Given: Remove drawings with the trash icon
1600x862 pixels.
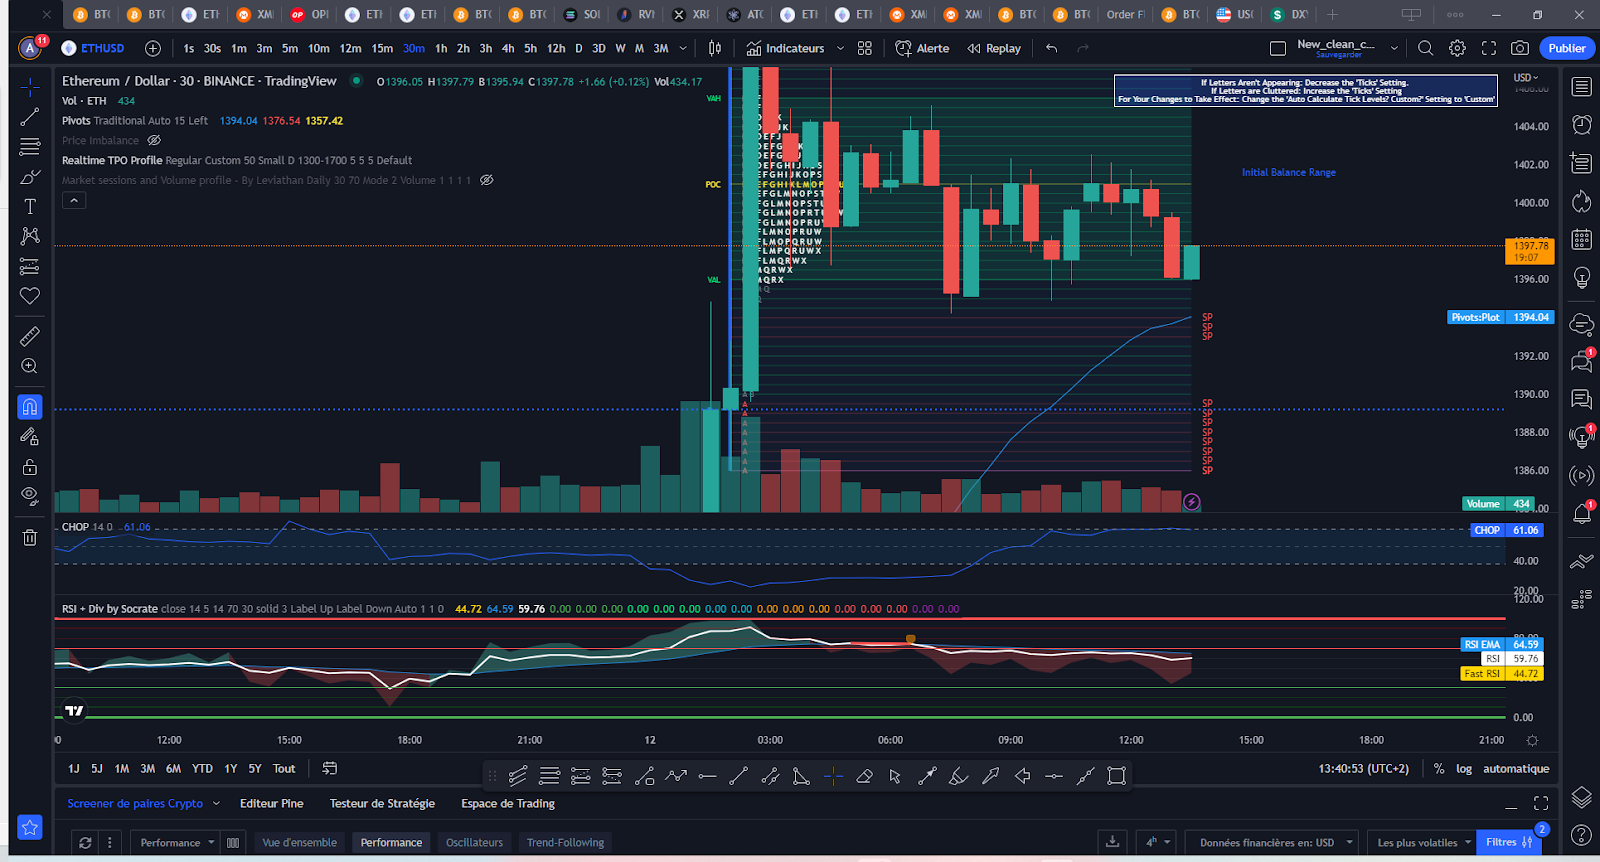Looking at the screenshot, I should pyautogui.click(x=30, y=538).
